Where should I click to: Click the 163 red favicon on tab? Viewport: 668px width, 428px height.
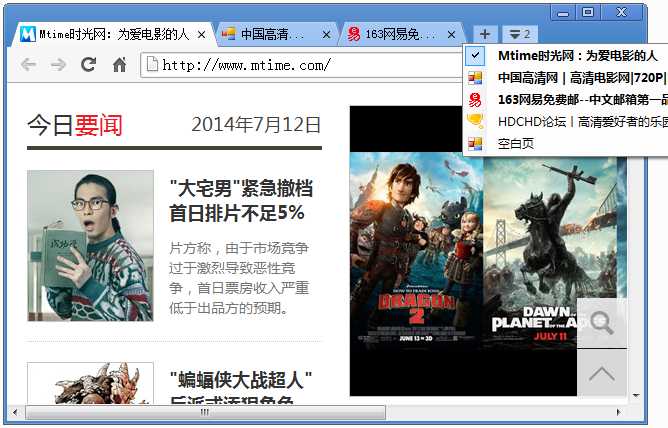pyautogui.click(x=354, y=34)
